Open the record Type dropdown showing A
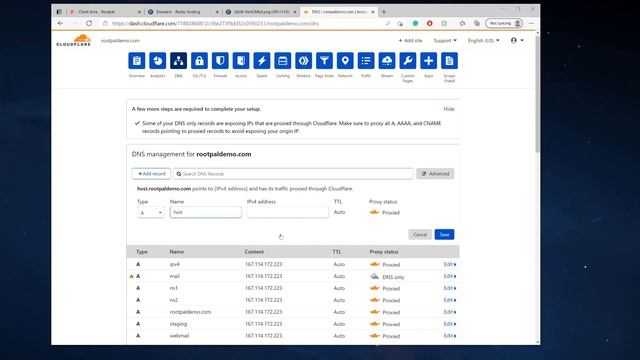This screenshot has height=360, width=640. 151,213
